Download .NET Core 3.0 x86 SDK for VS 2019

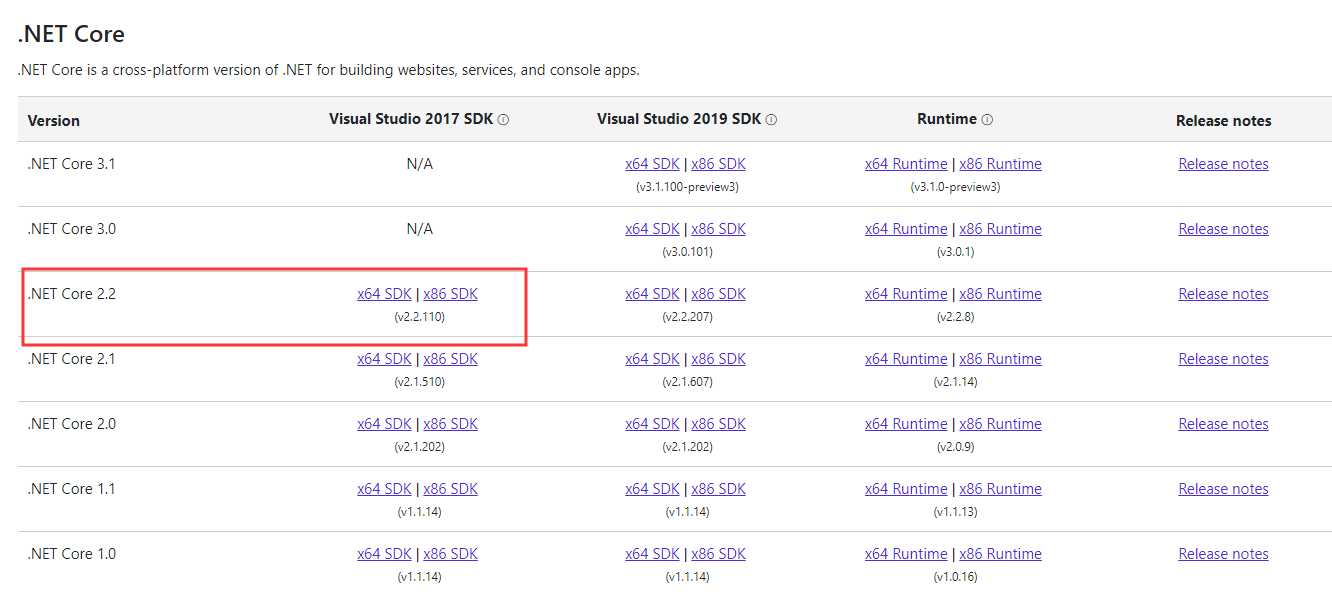(x=718, y=229)
